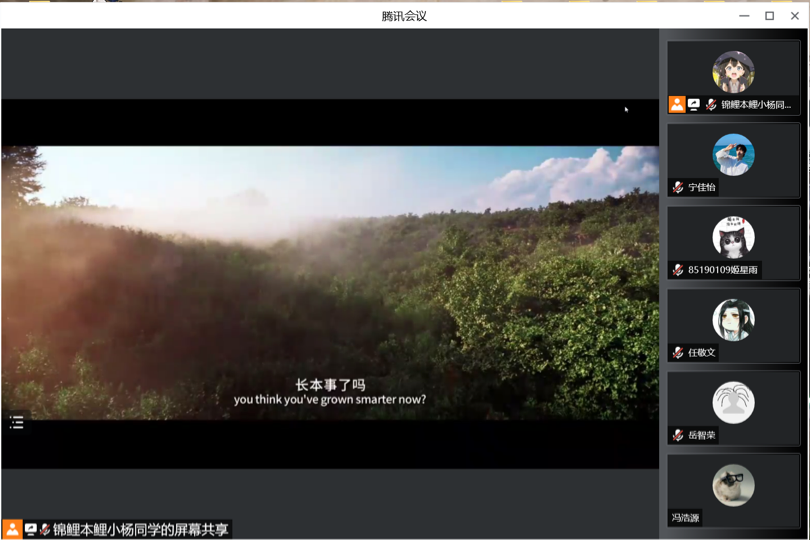
Task: Click the muted mic icon beside 岳智荣
Action: click(678, 435)
